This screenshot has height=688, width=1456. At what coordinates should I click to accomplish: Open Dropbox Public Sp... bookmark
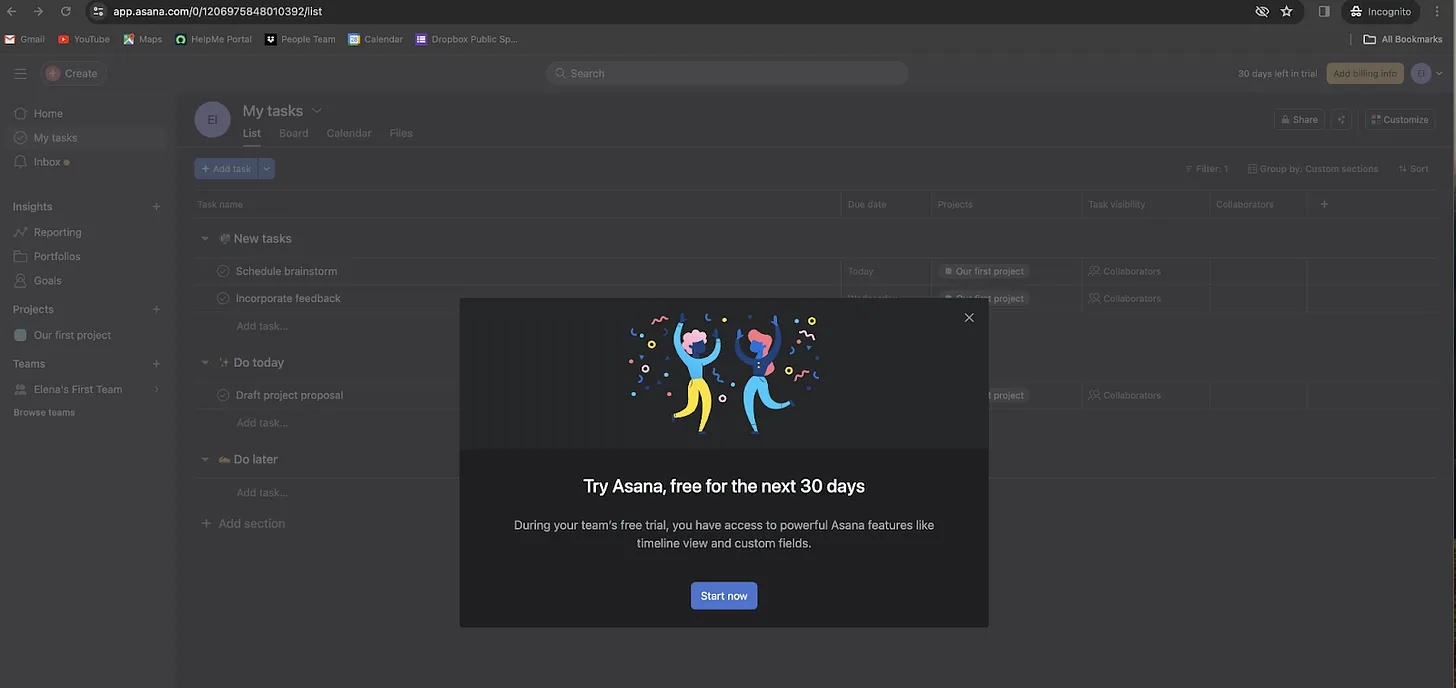point(468,40)
